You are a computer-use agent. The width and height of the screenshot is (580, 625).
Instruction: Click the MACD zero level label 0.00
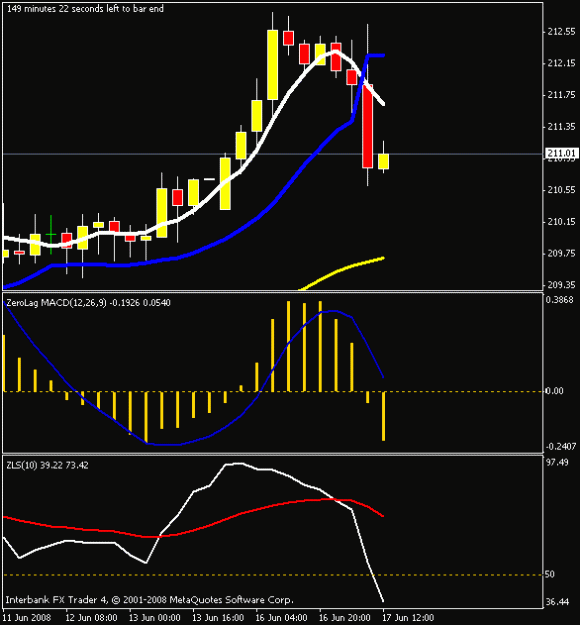coord(554,391)
